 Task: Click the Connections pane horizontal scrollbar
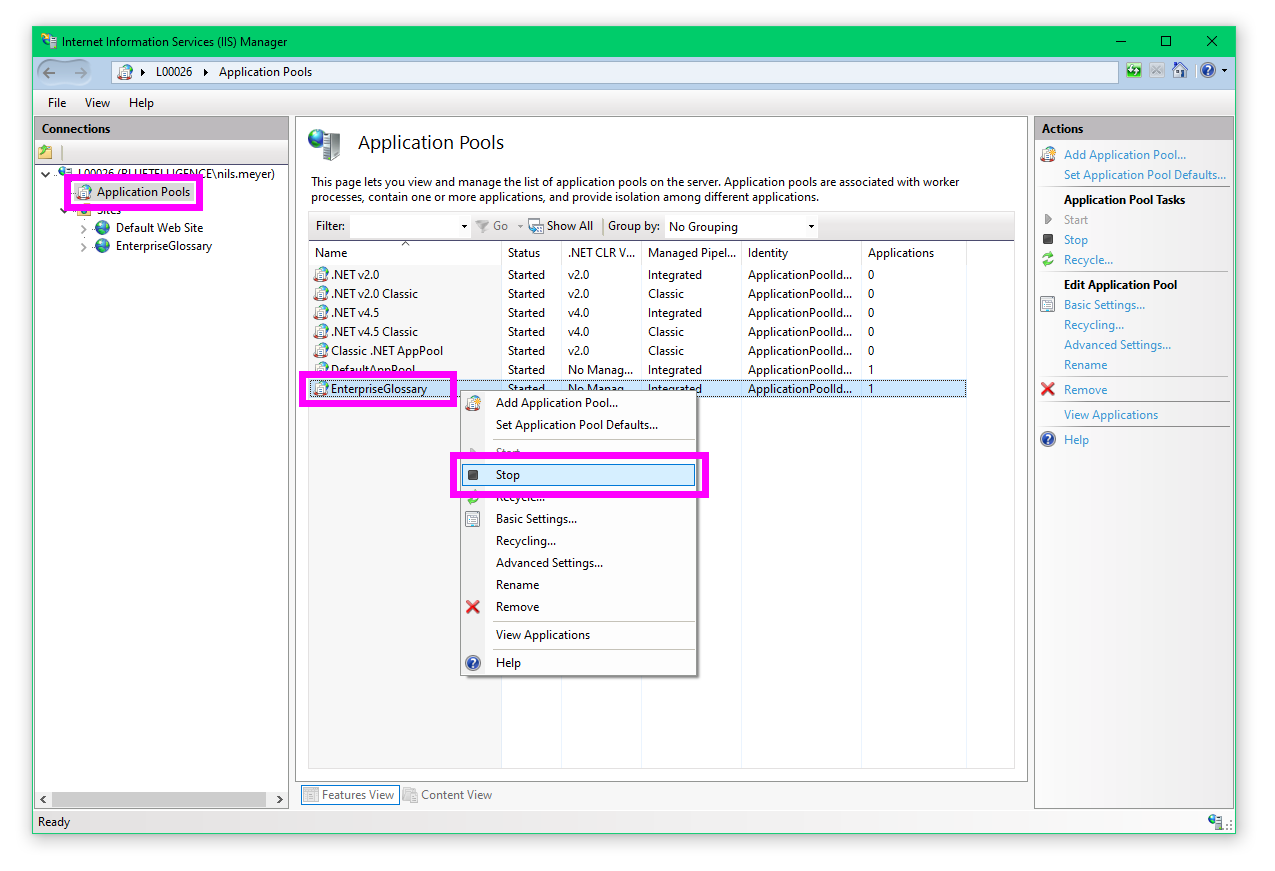click(x=158, y=800)
